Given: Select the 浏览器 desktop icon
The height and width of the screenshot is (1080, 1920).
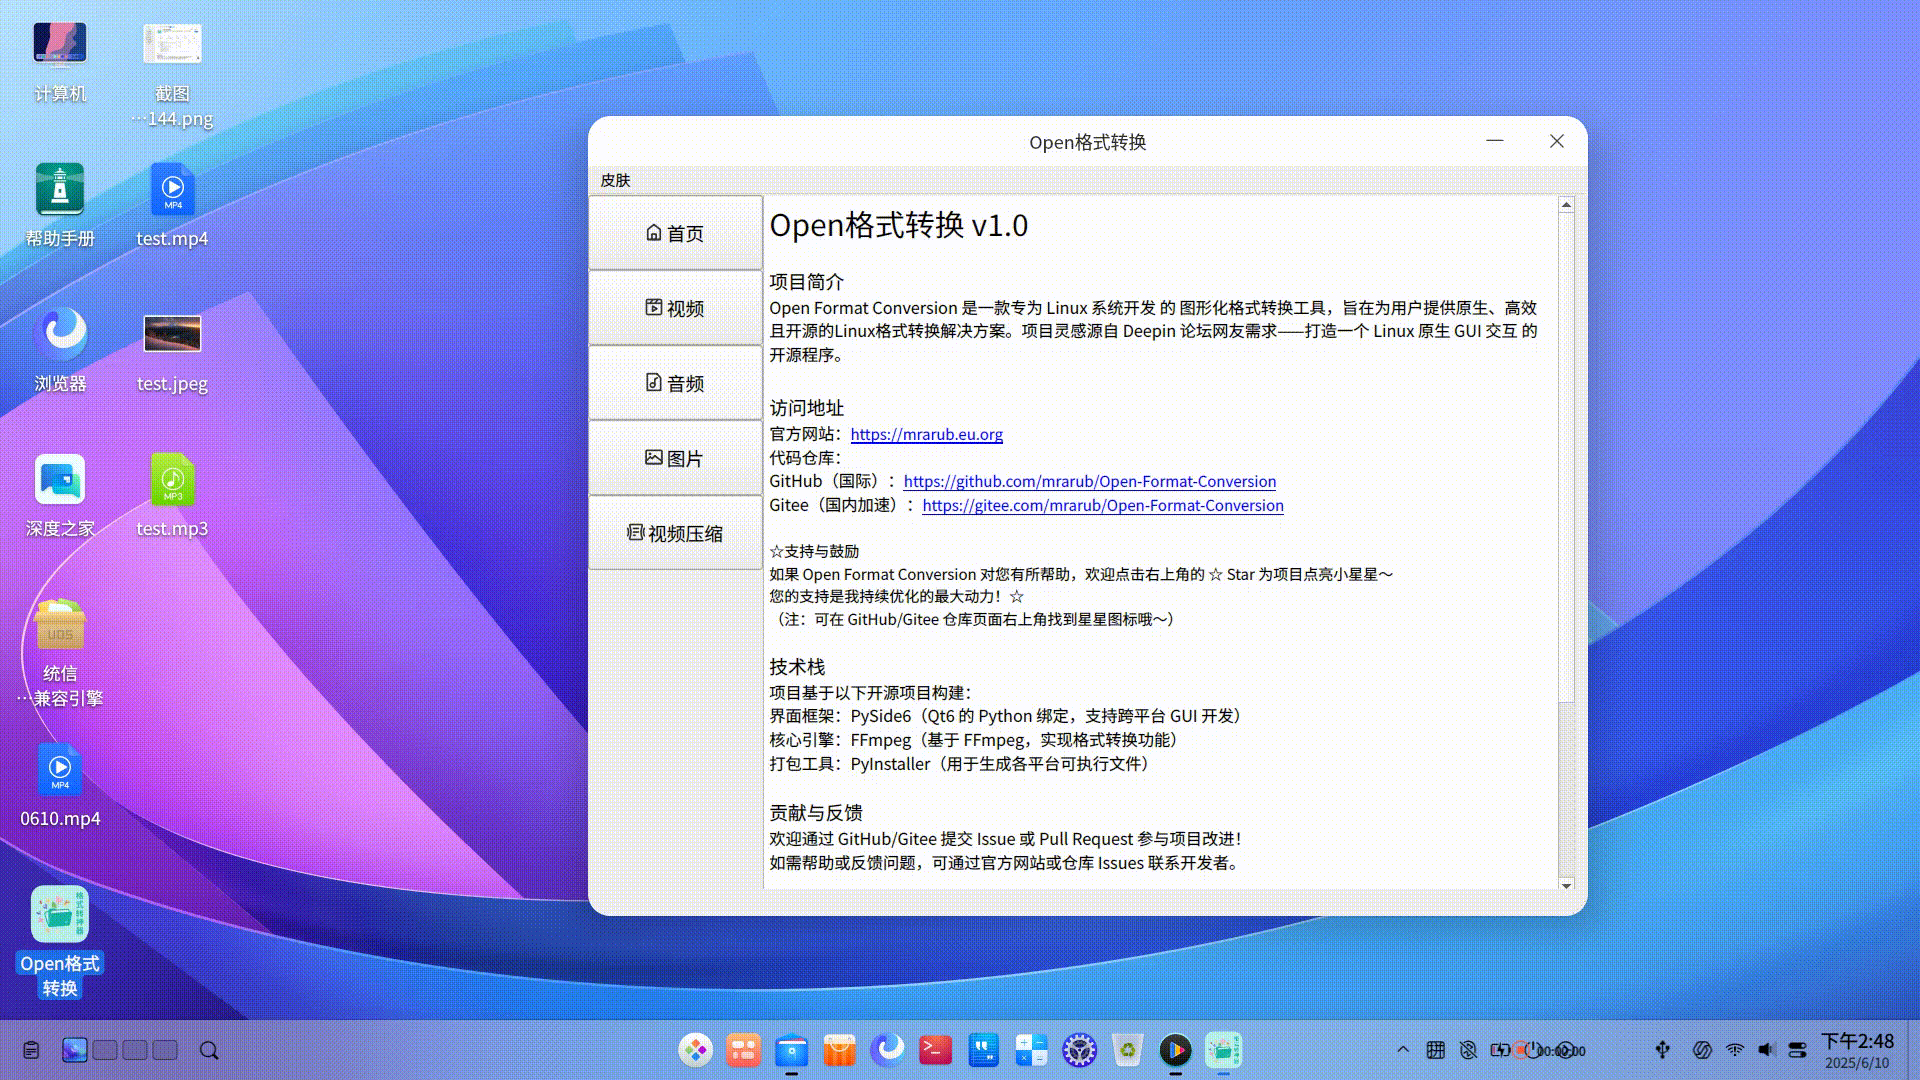Looking at the screenshot, I should pos(60,350).
